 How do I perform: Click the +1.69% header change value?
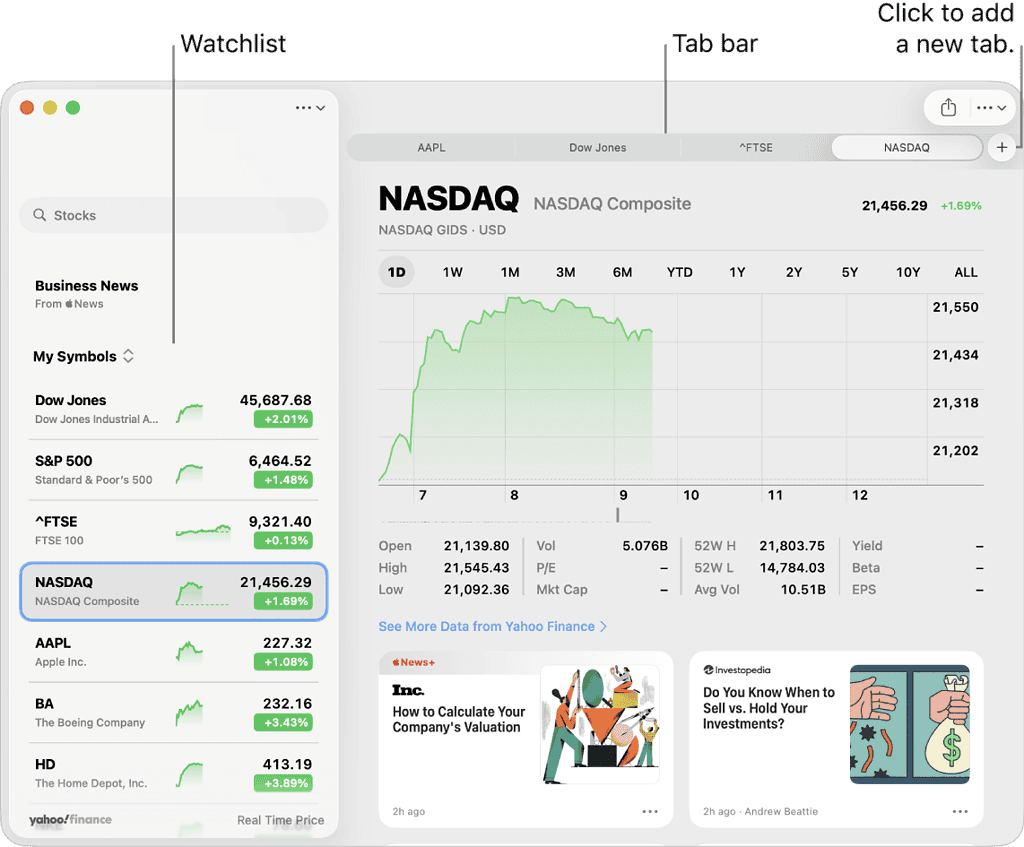[961, 206]
